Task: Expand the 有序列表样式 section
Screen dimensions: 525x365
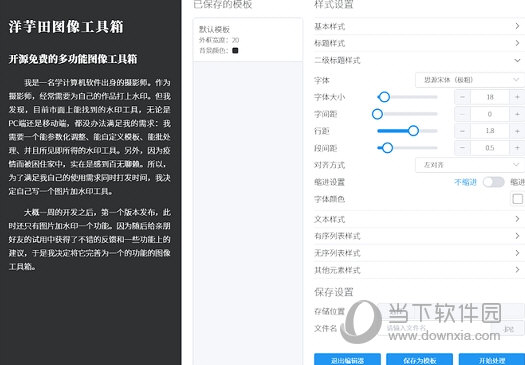Action: [x=419, y=236]
